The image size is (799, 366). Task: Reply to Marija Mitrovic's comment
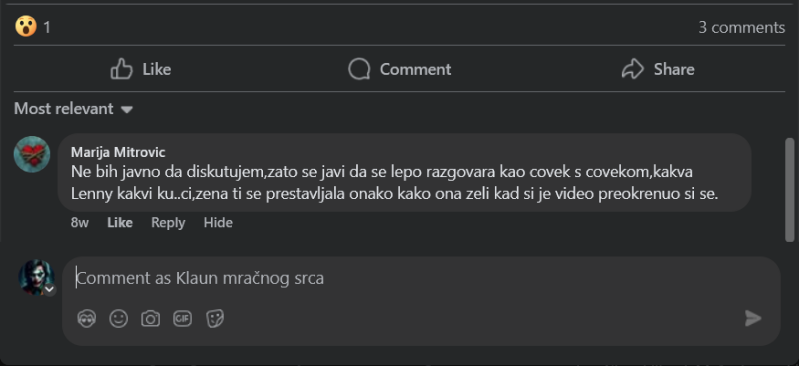168,223
